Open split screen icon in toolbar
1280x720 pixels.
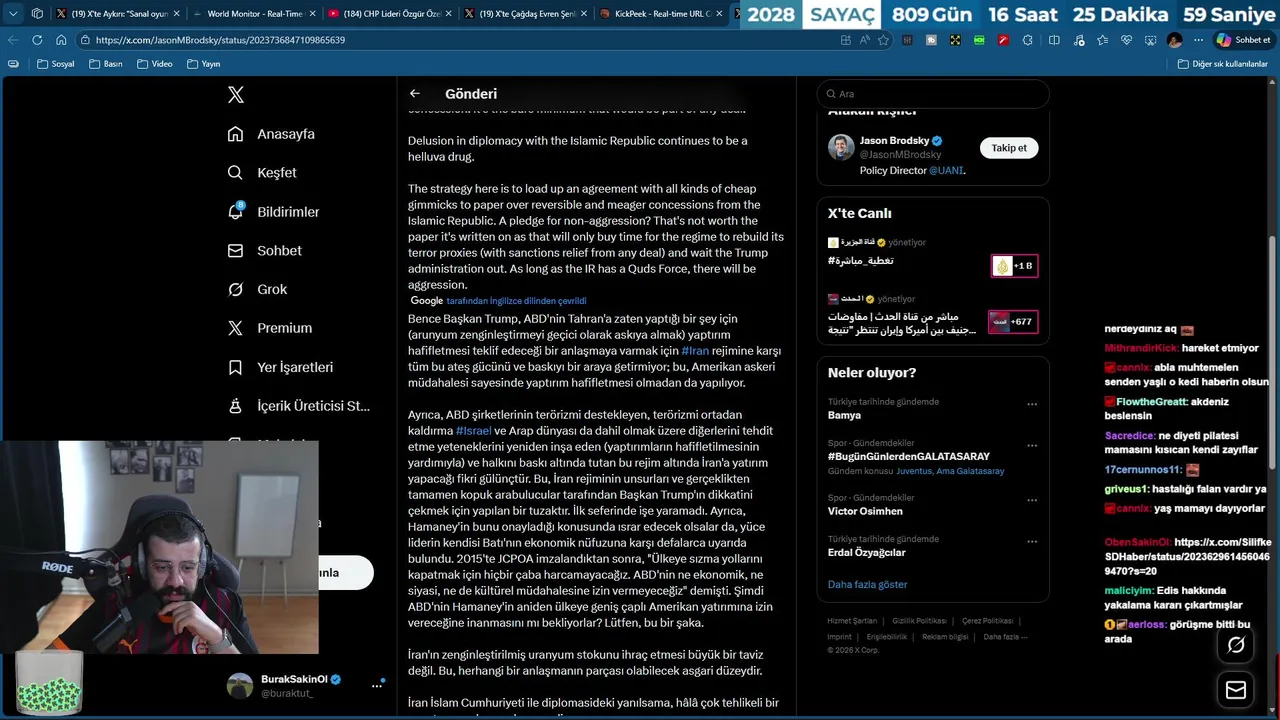(x=1054, y=40)
